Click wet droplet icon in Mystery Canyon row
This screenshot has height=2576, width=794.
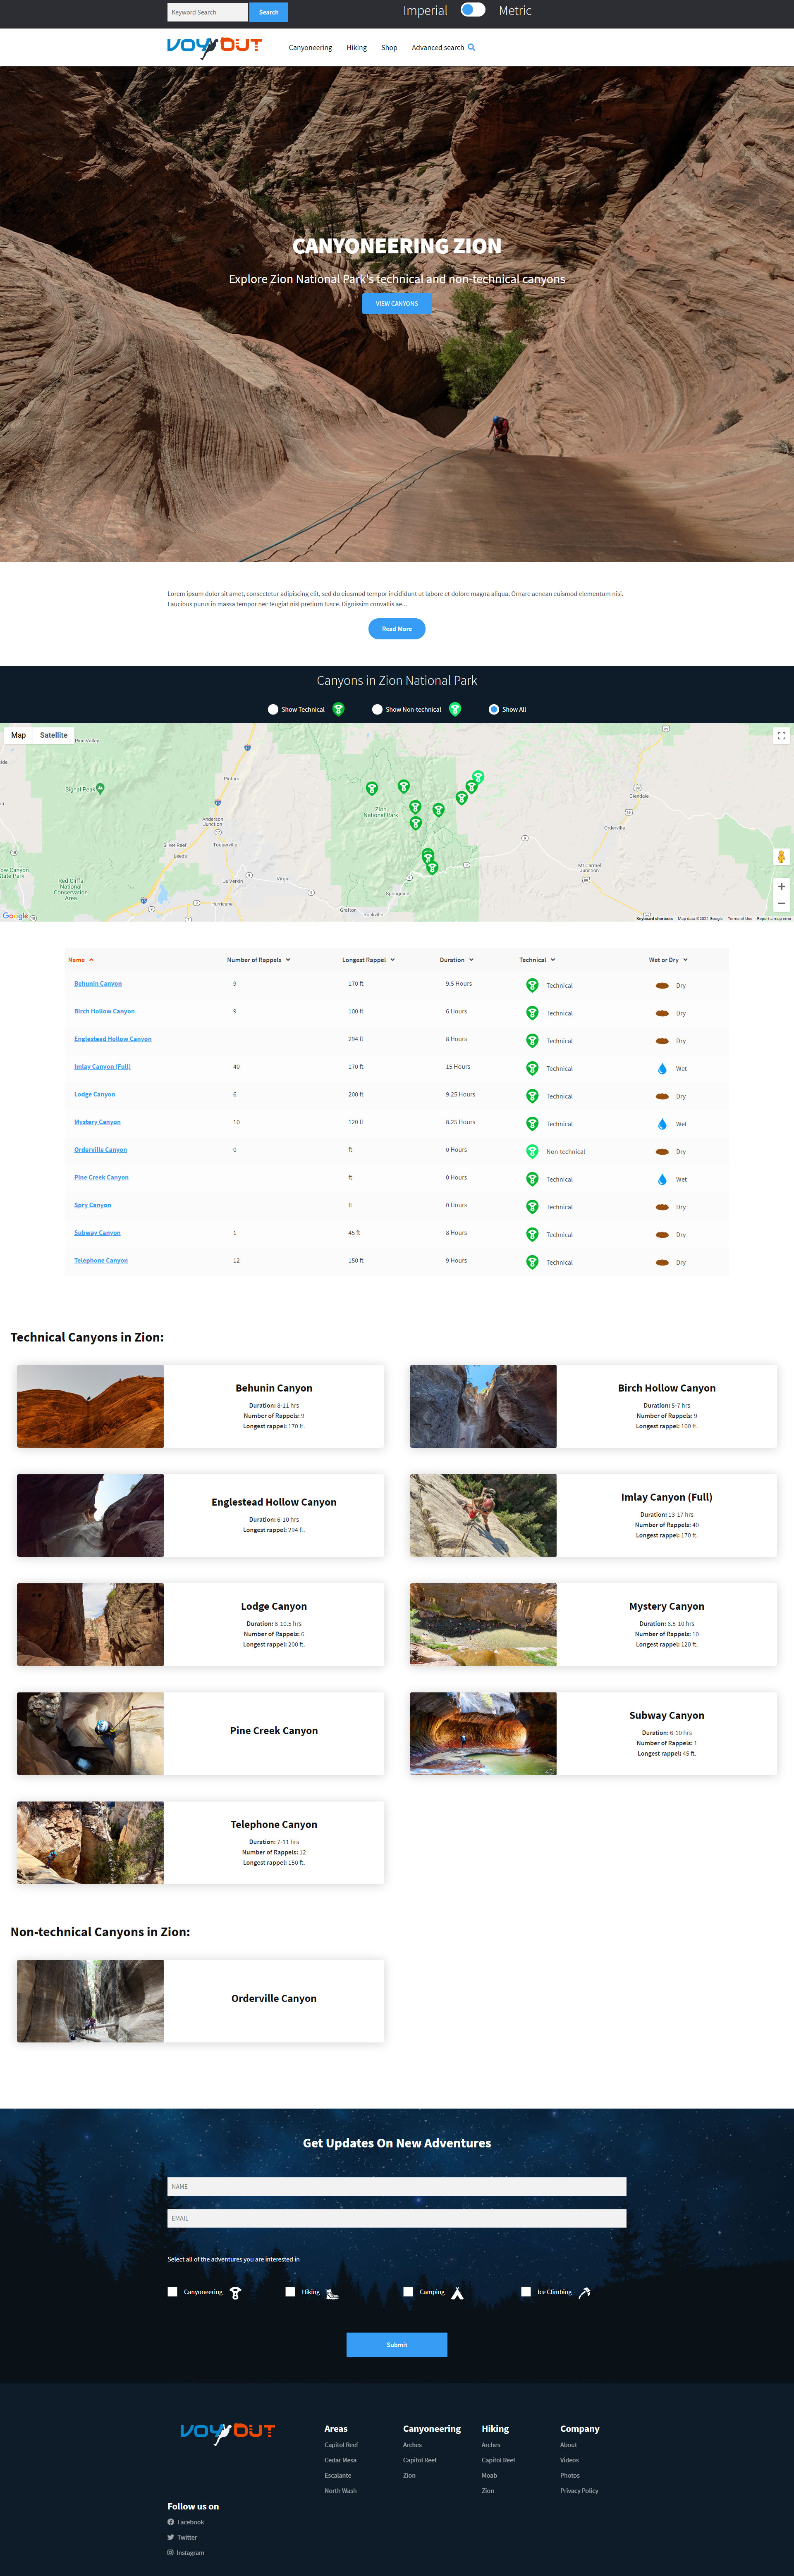pyautogui.click(x=662, y=1124)
